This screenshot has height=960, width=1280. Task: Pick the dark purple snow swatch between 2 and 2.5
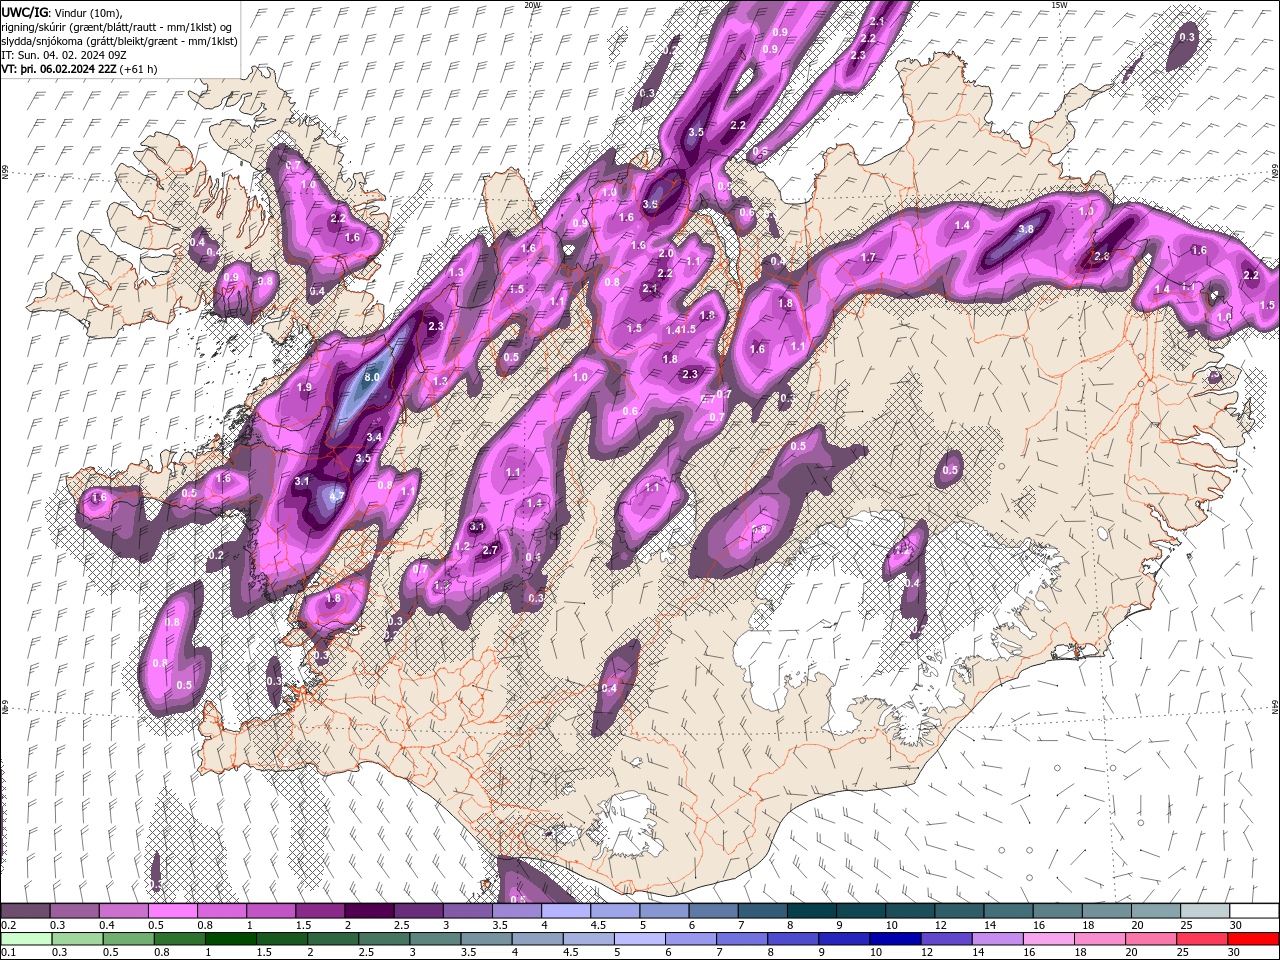(x=369, y=911)
